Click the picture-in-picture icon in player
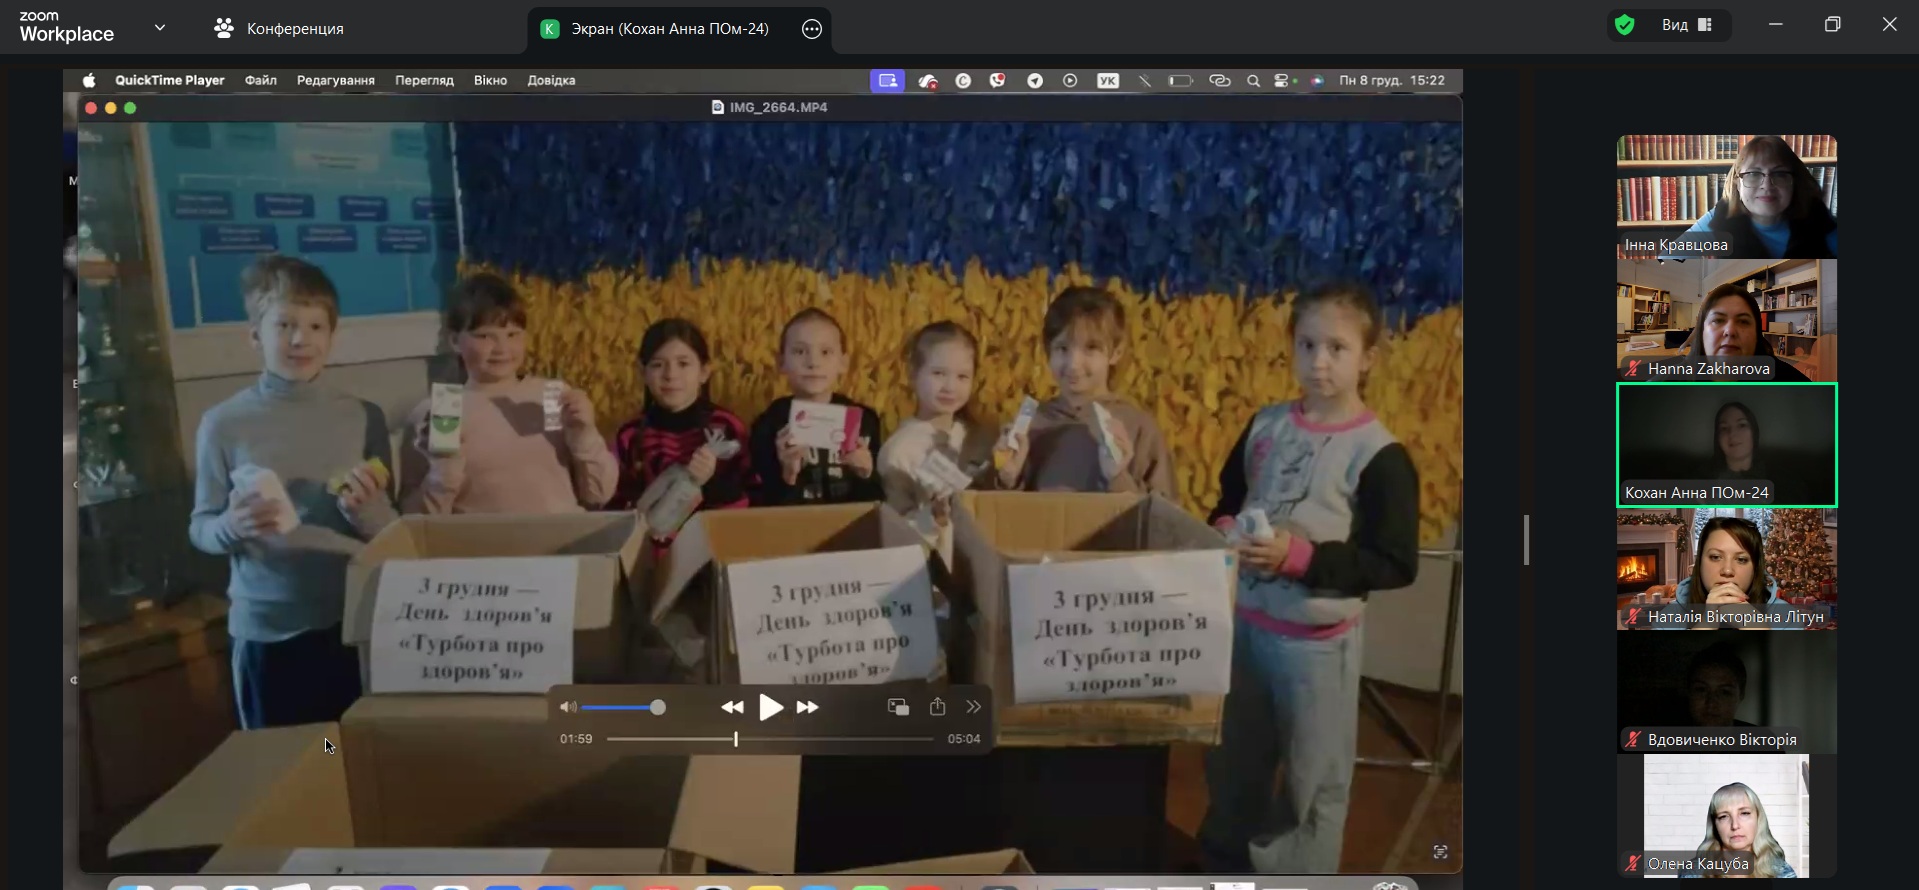The height and width of the screenshot is (890, 1919). click(x=898, y=707)
